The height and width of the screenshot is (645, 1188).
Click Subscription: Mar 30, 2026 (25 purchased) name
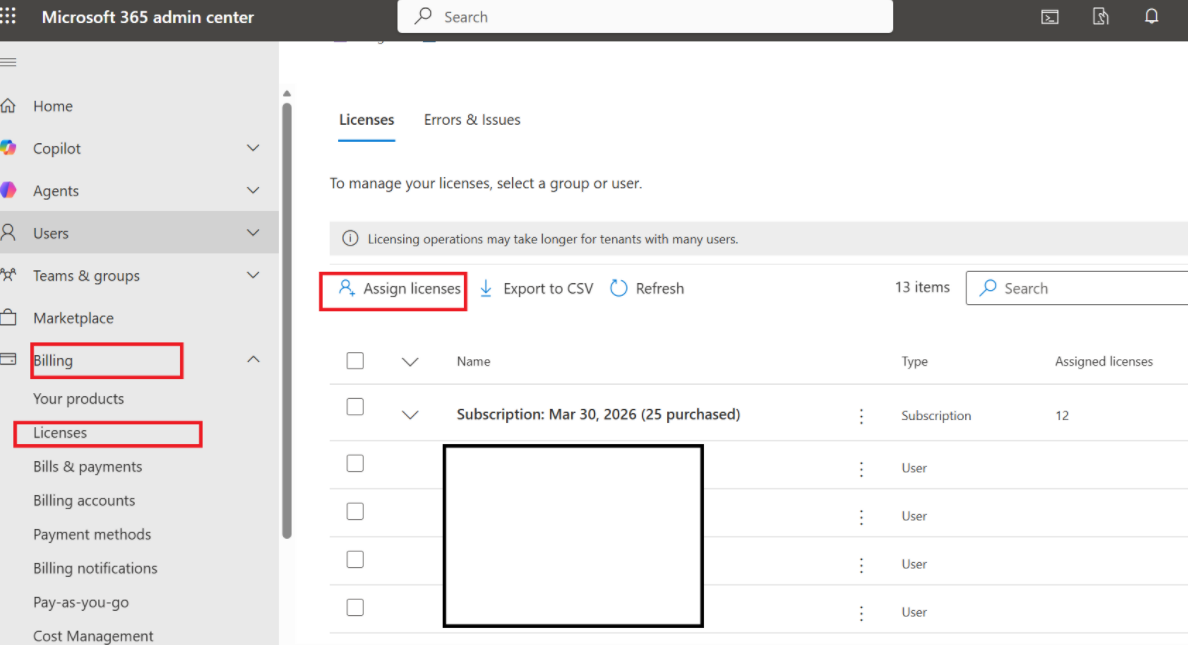[599, 415]
